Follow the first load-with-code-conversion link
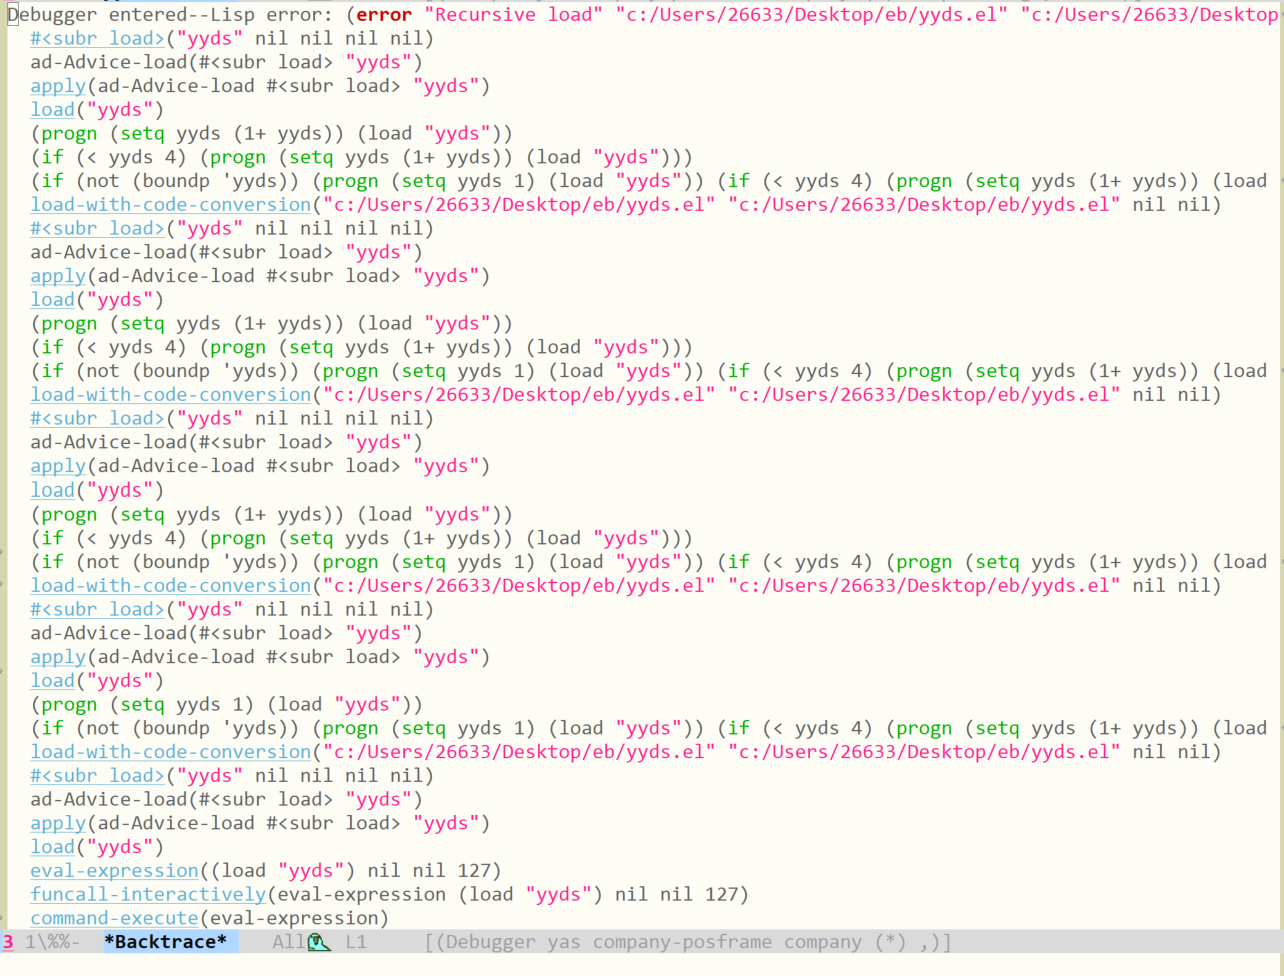This screenshot has width=1284, height=976. (170, 204)
